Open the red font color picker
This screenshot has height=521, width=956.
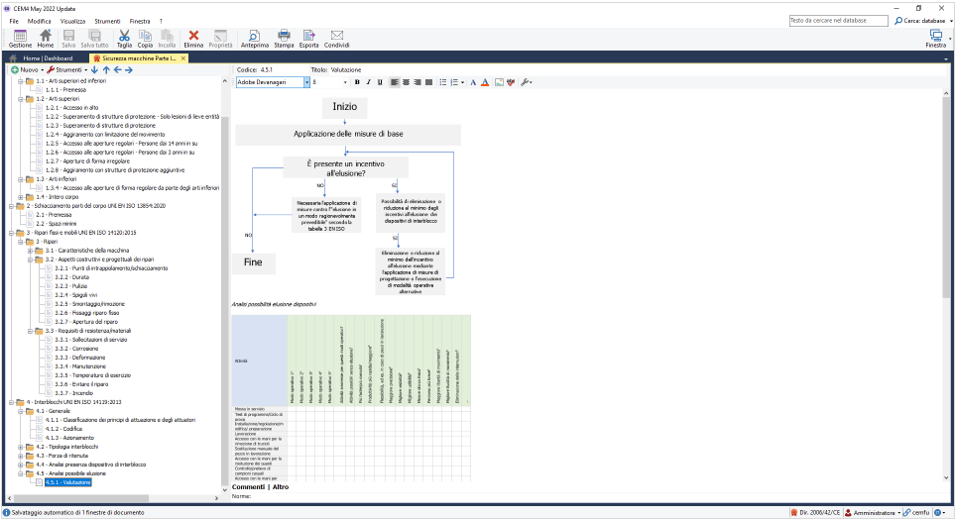point(485,82)
